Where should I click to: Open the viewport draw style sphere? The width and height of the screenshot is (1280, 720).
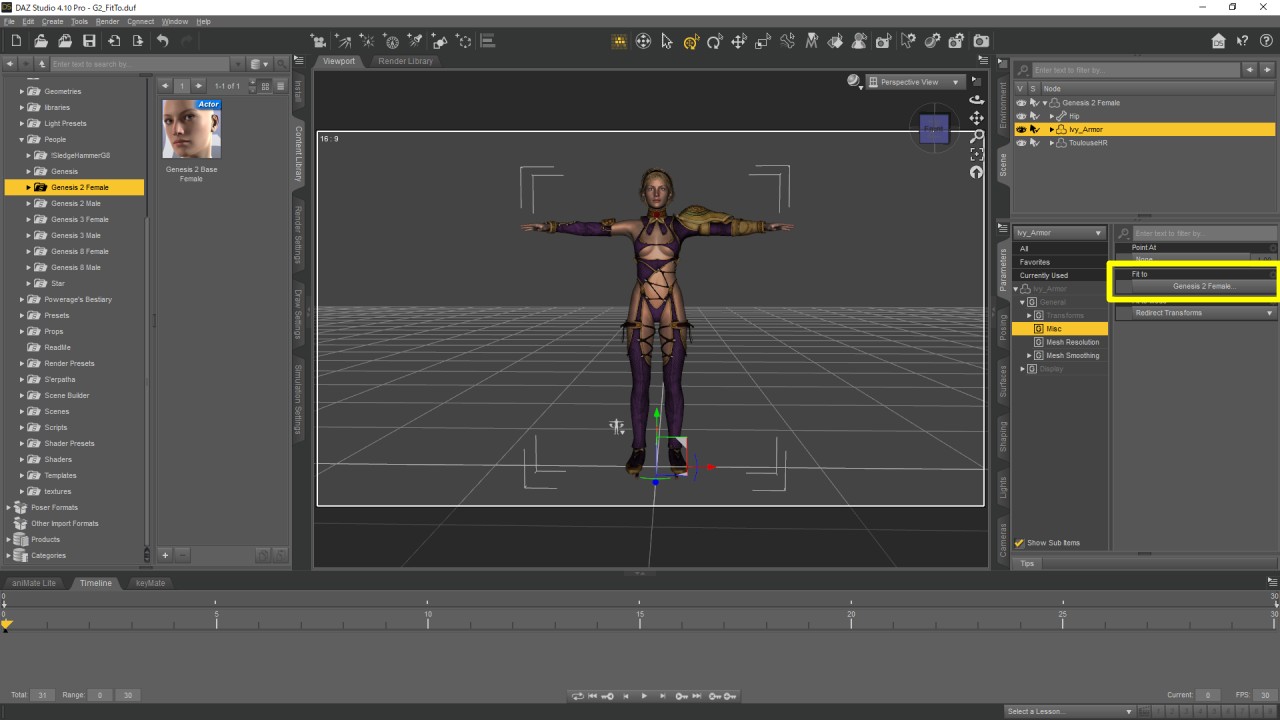(854, 82)
